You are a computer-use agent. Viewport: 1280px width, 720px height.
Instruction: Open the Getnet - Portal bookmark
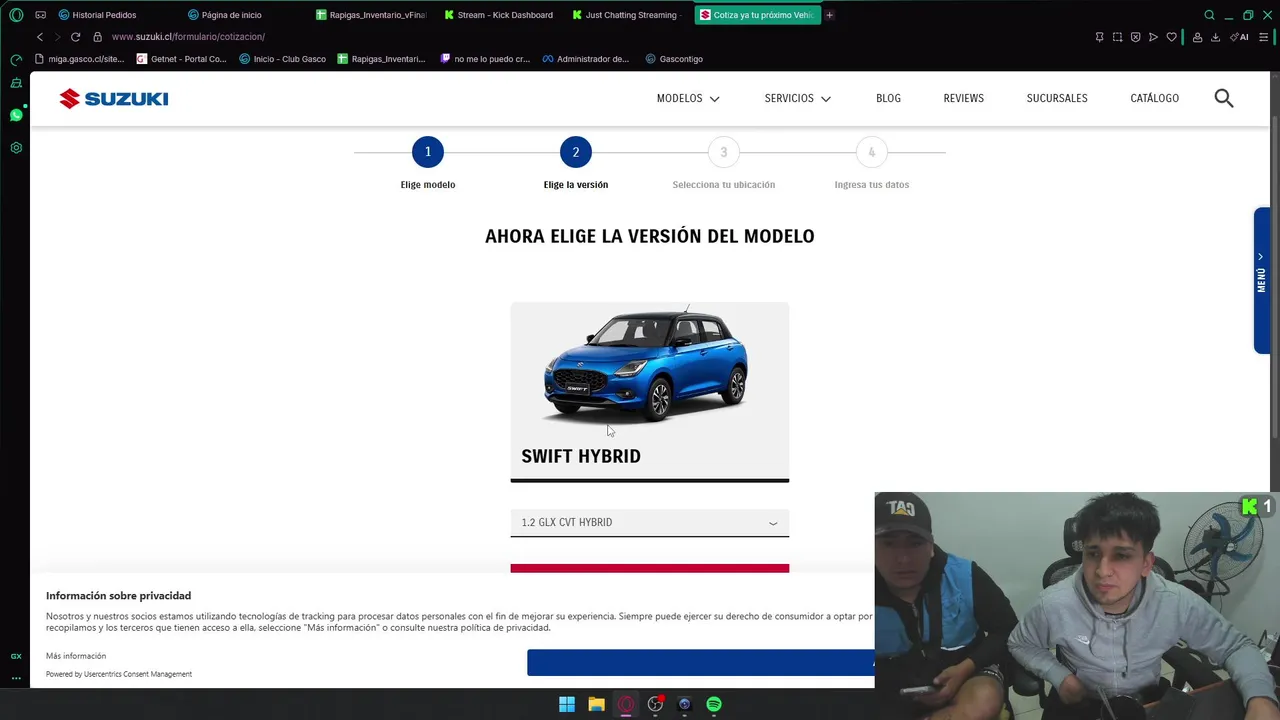tap(182, 59)
